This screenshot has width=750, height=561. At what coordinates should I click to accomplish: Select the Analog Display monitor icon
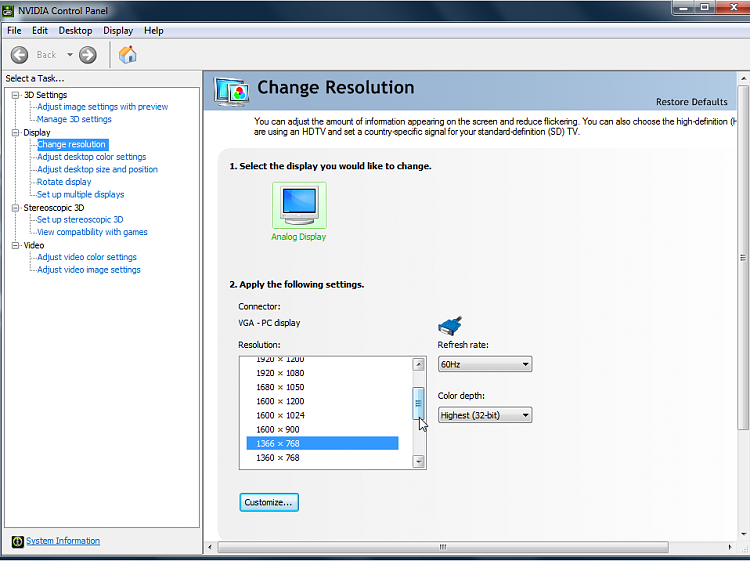coord(299,205)
